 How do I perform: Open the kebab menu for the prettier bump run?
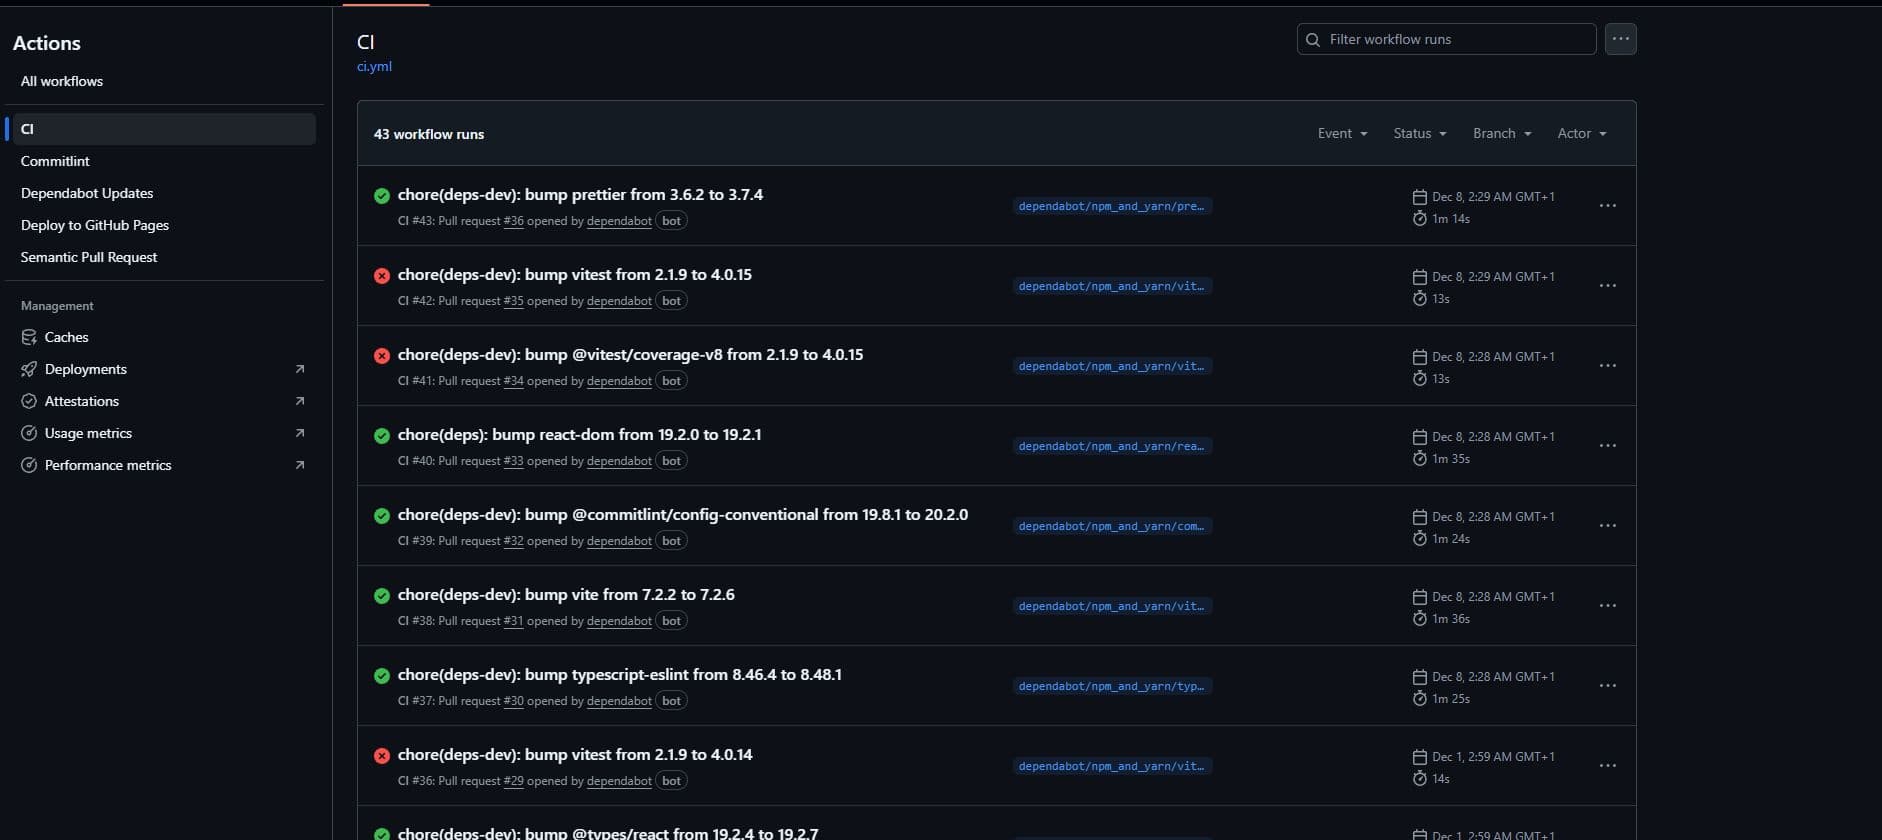(x=1607, y=206)
